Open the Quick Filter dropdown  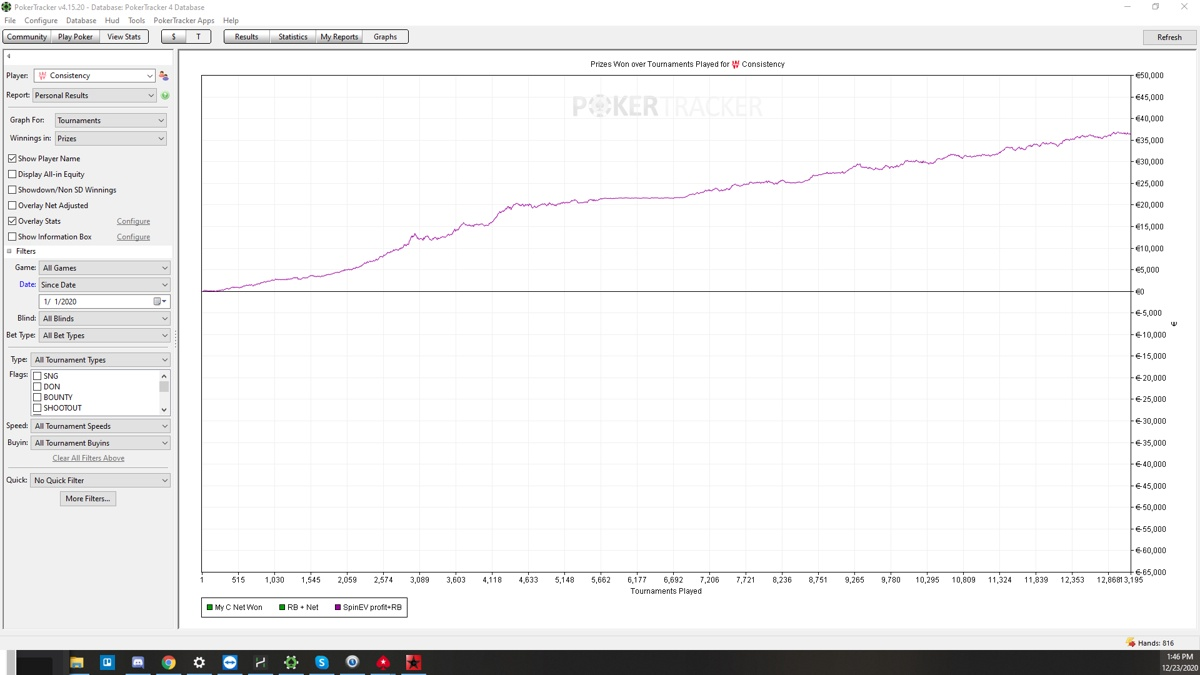pyautogui.click(x=100, y=480)
